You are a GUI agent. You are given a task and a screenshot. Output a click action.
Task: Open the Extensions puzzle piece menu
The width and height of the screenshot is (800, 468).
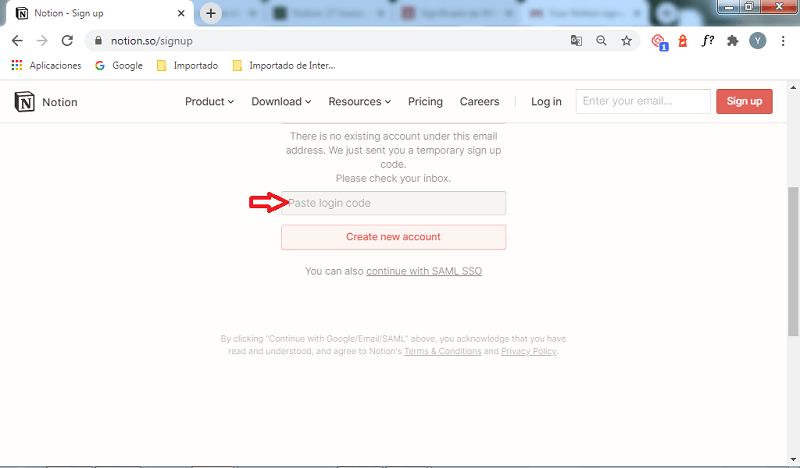click(x=733, y=41)
